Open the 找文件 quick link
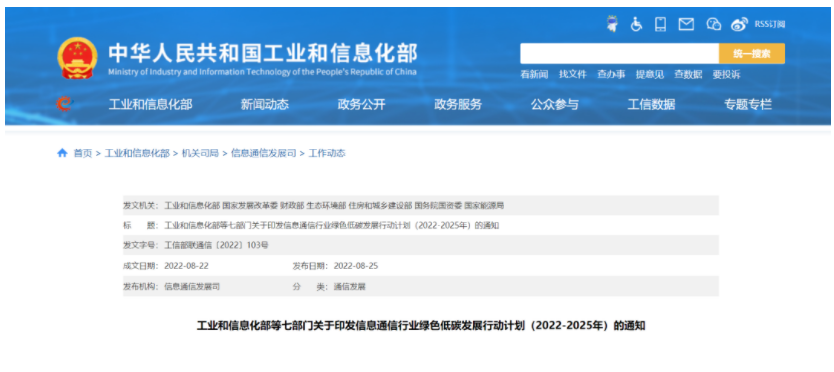The width and height of the screenshot is (834, 372). pyautogui.click(x=572, y=75)
